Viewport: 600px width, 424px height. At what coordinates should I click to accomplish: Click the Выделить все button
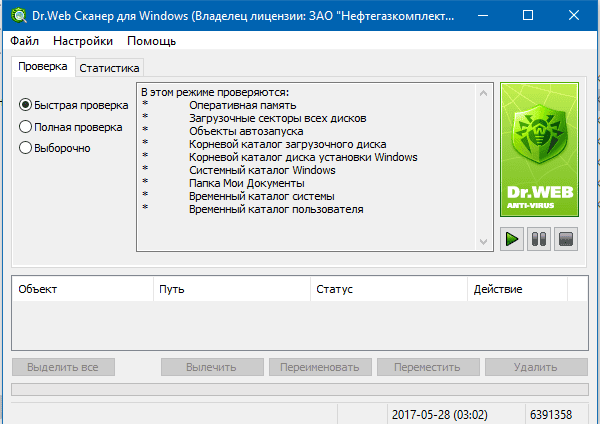[63, 367]
